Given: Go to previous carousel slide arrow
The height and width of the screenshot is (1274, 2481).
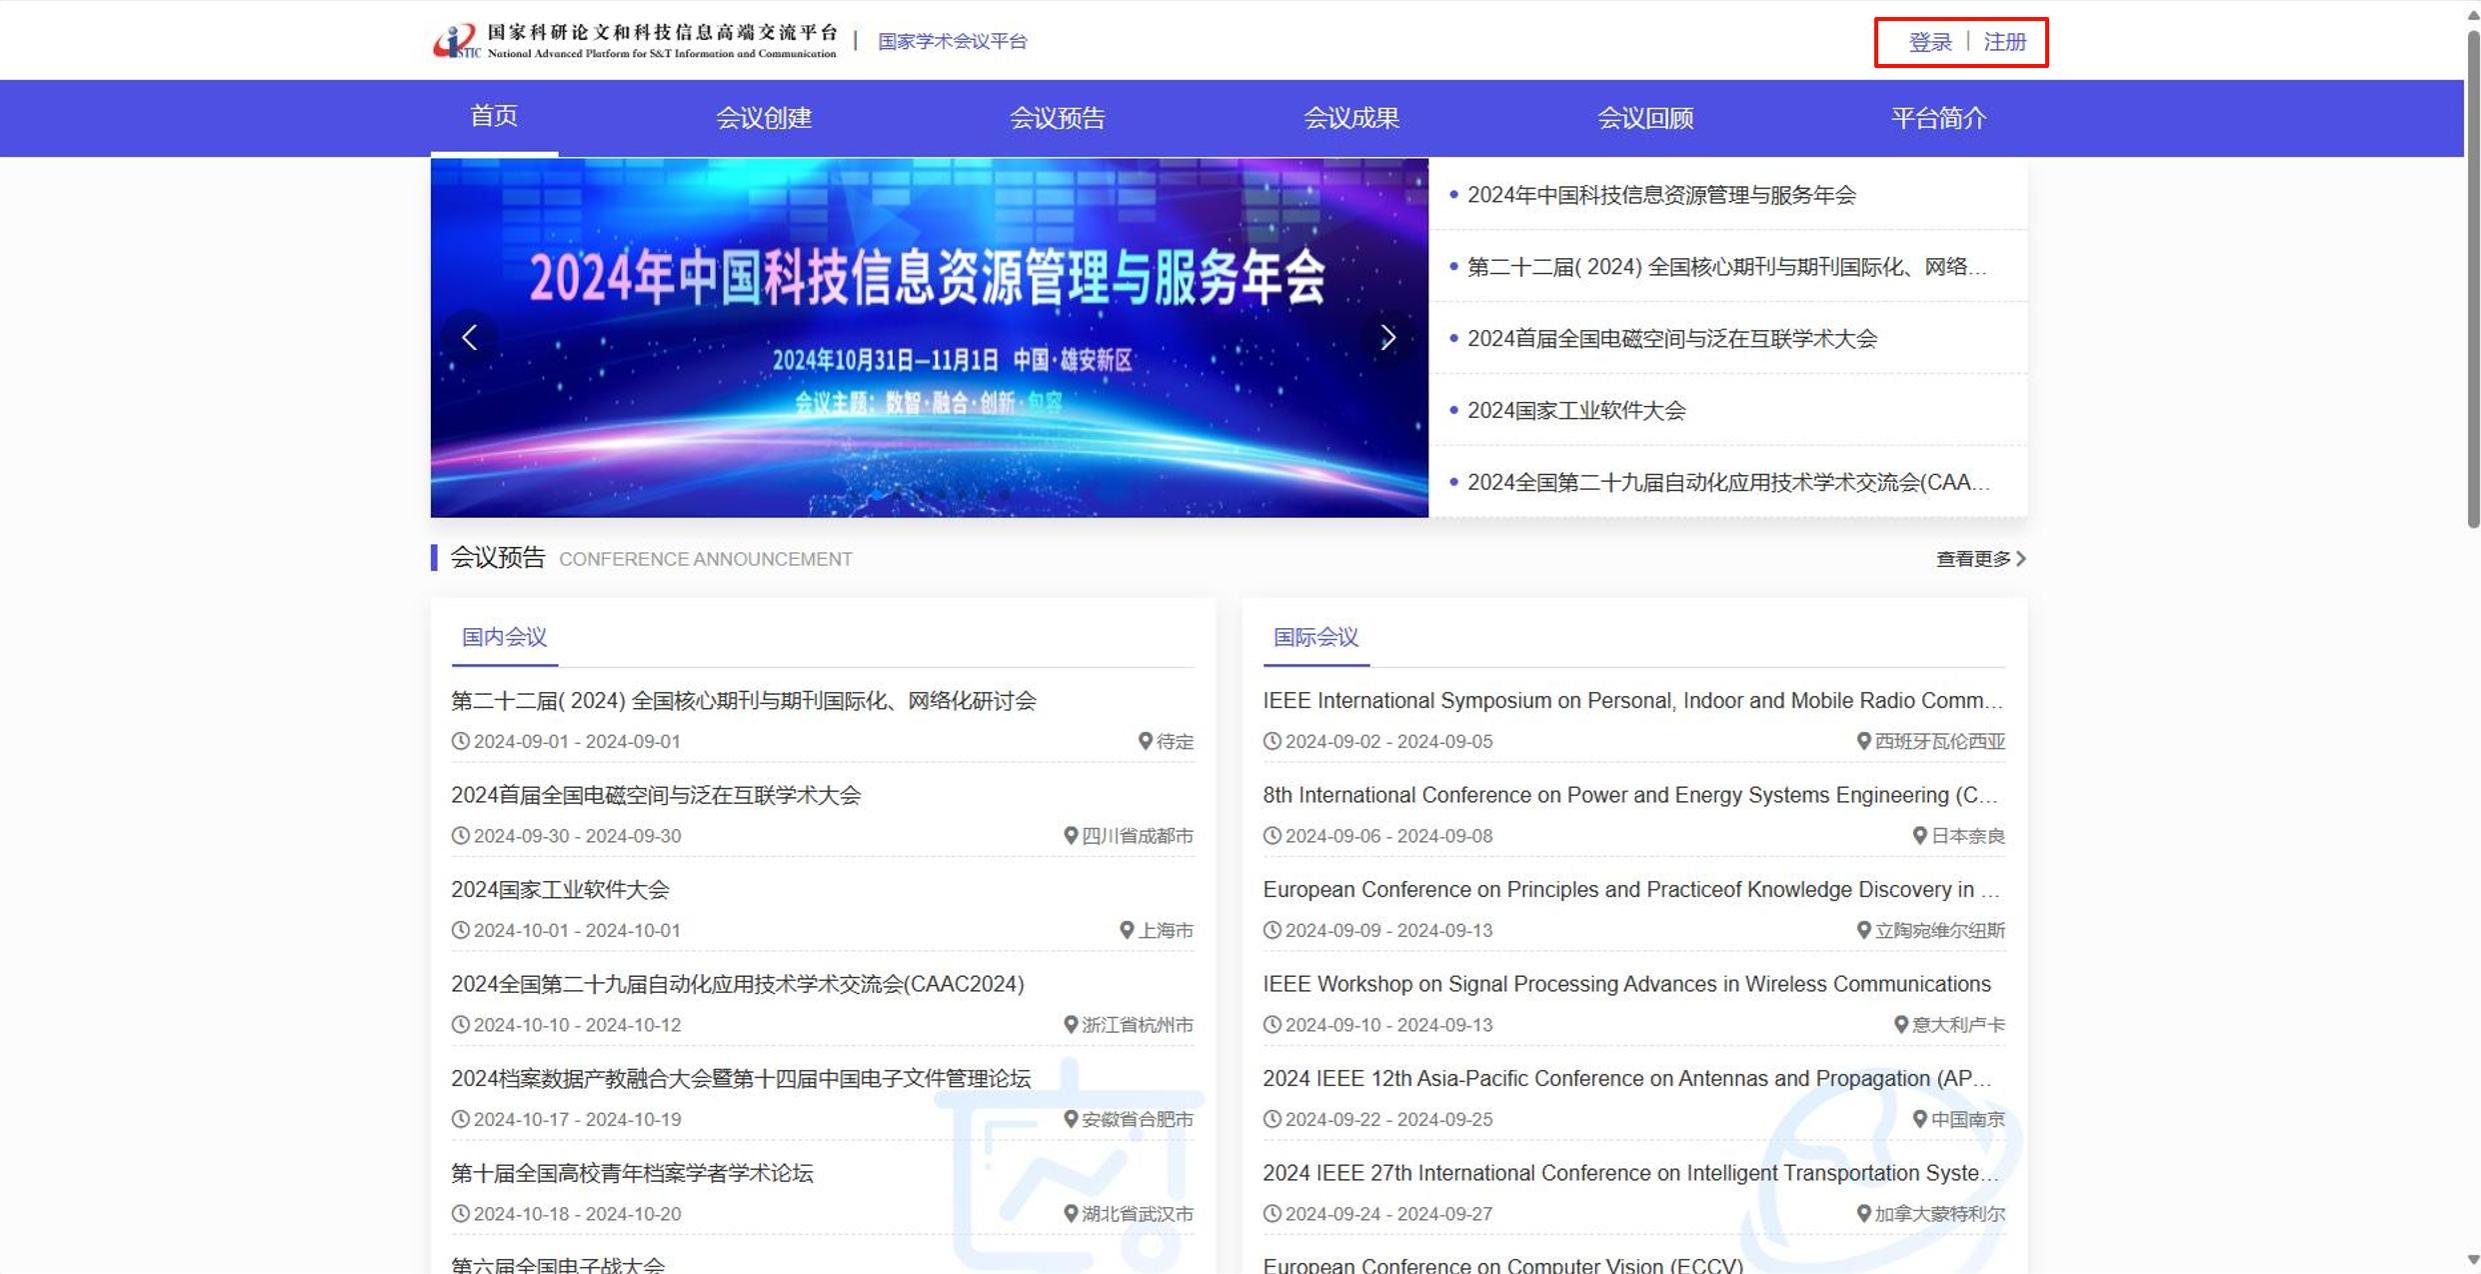Looking at the screenshot, I should [469, 338].
